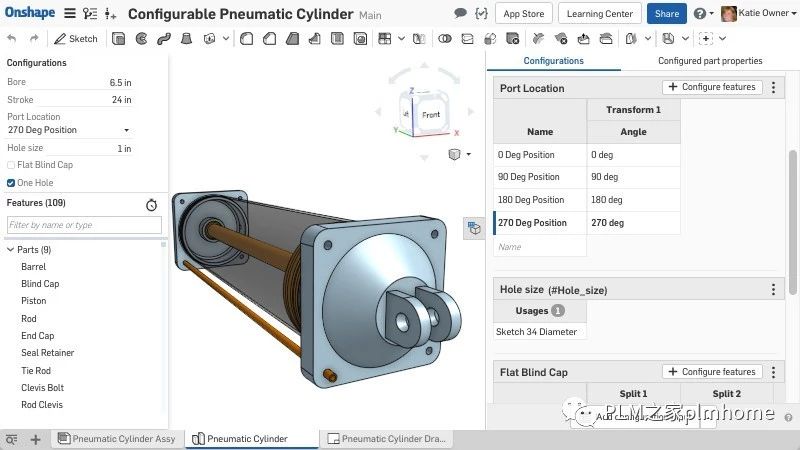Select the Fillet tool
Screen dimensions: 800x450
point(246,39)
